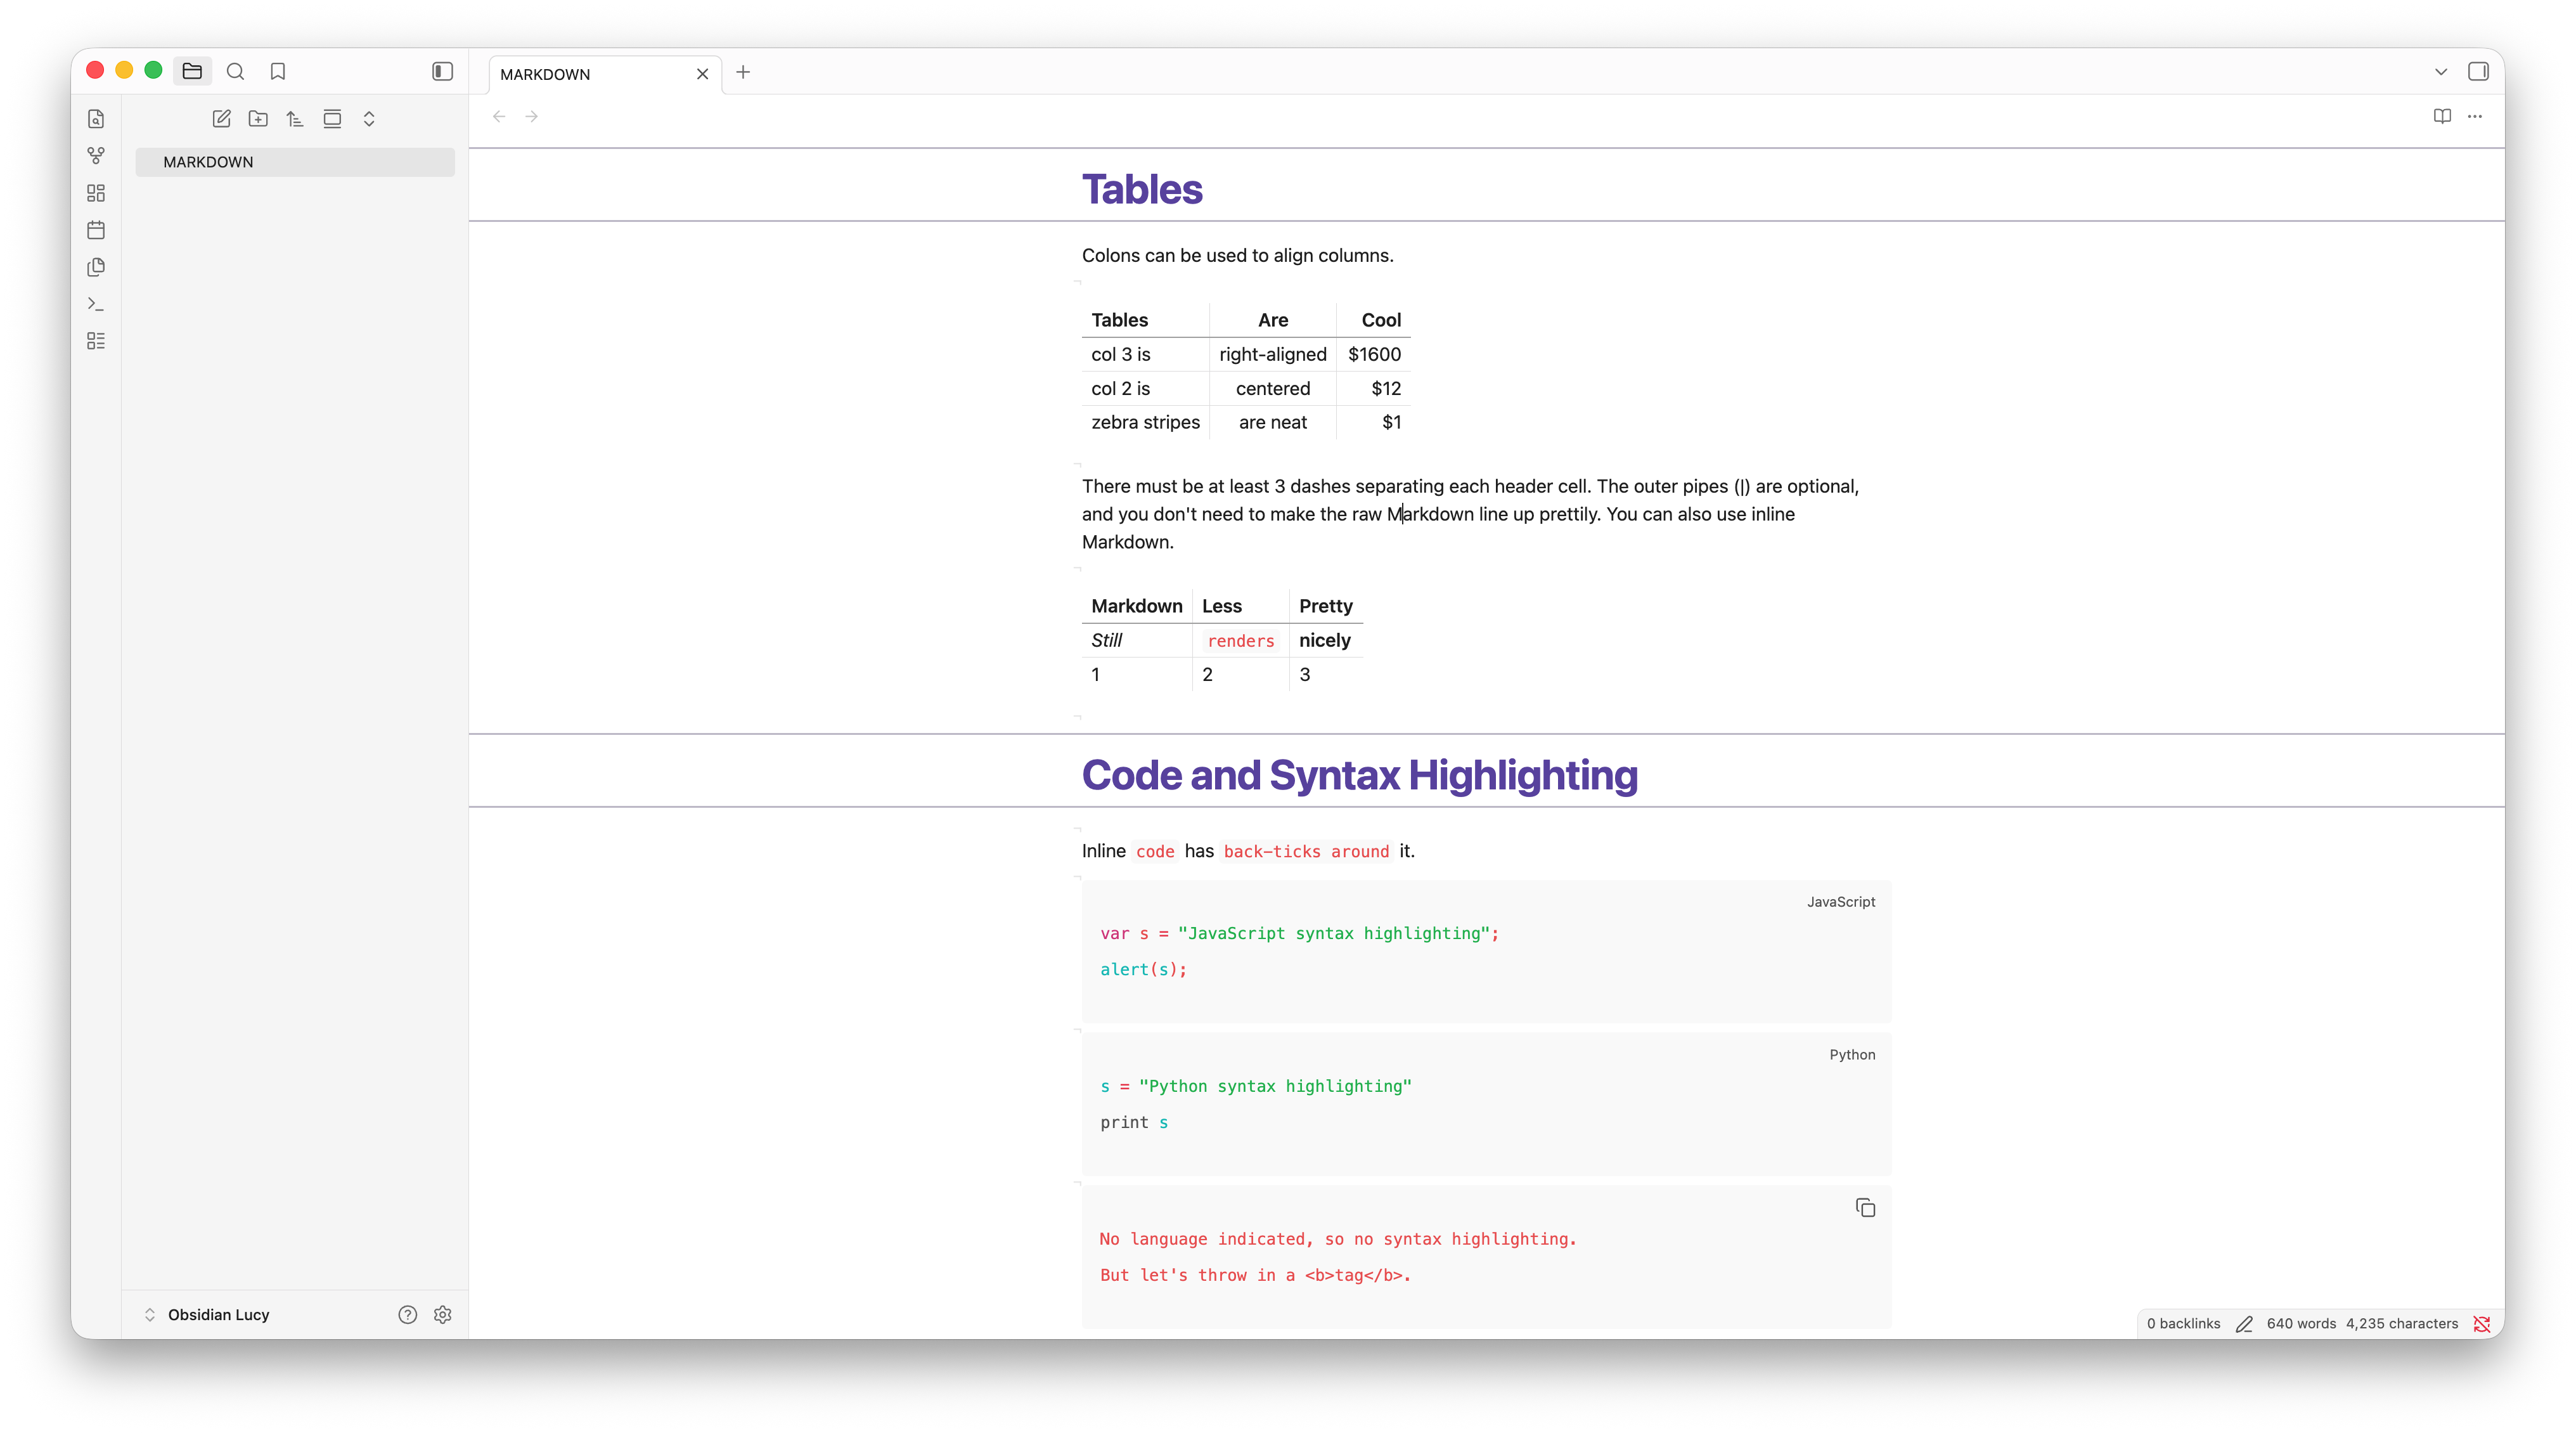Insert template via ribbon icon

point(96,267)
